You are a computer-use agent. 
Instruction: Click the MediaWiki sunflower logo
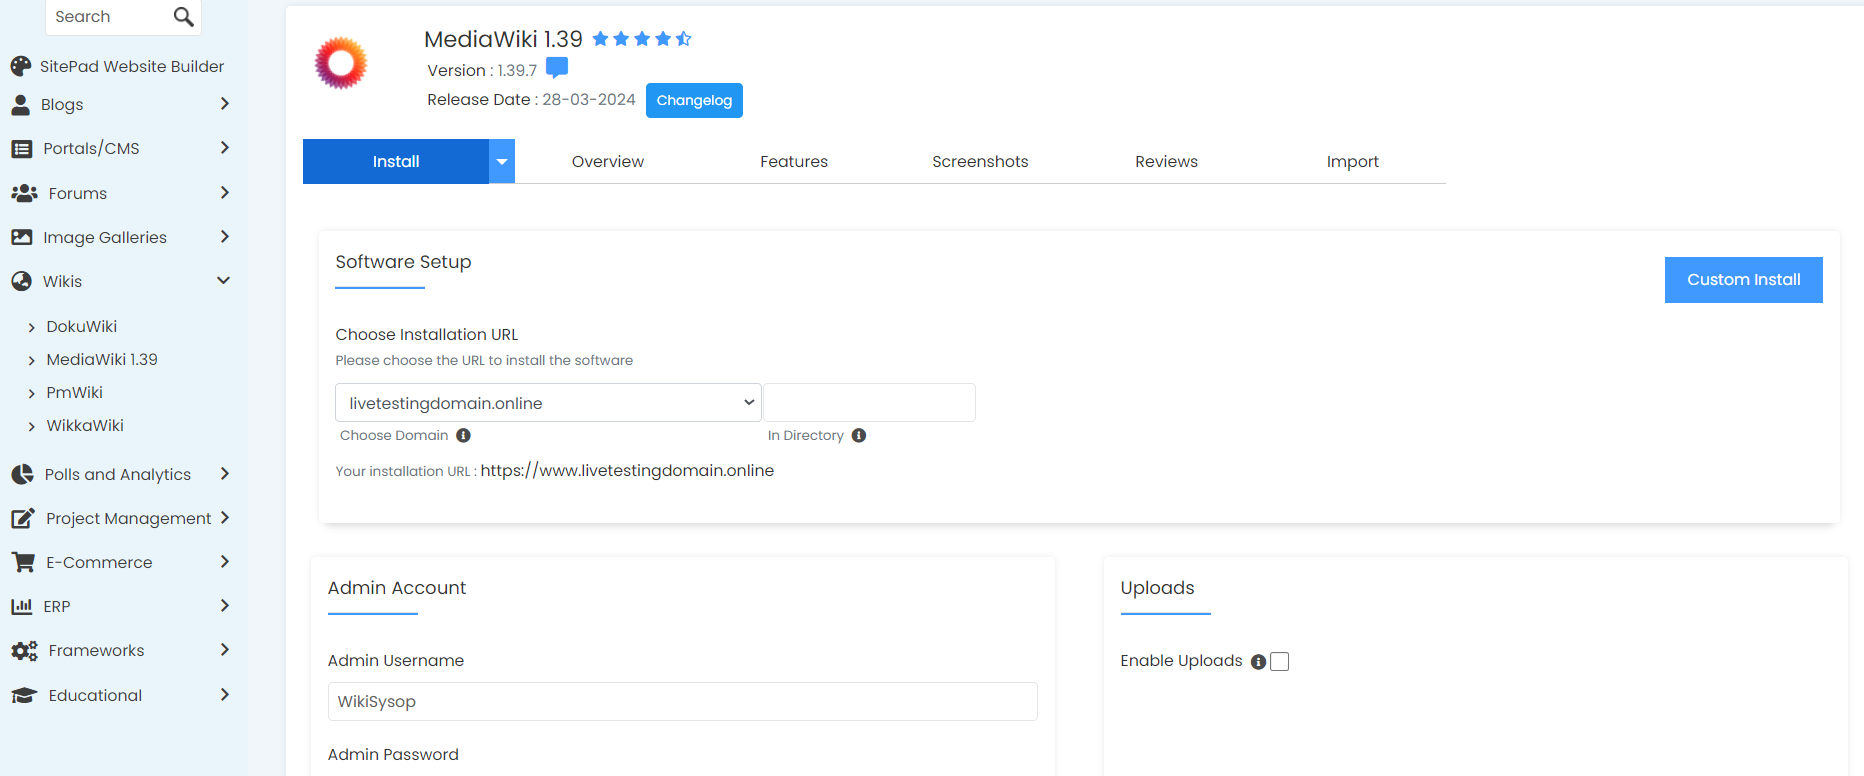341,63
